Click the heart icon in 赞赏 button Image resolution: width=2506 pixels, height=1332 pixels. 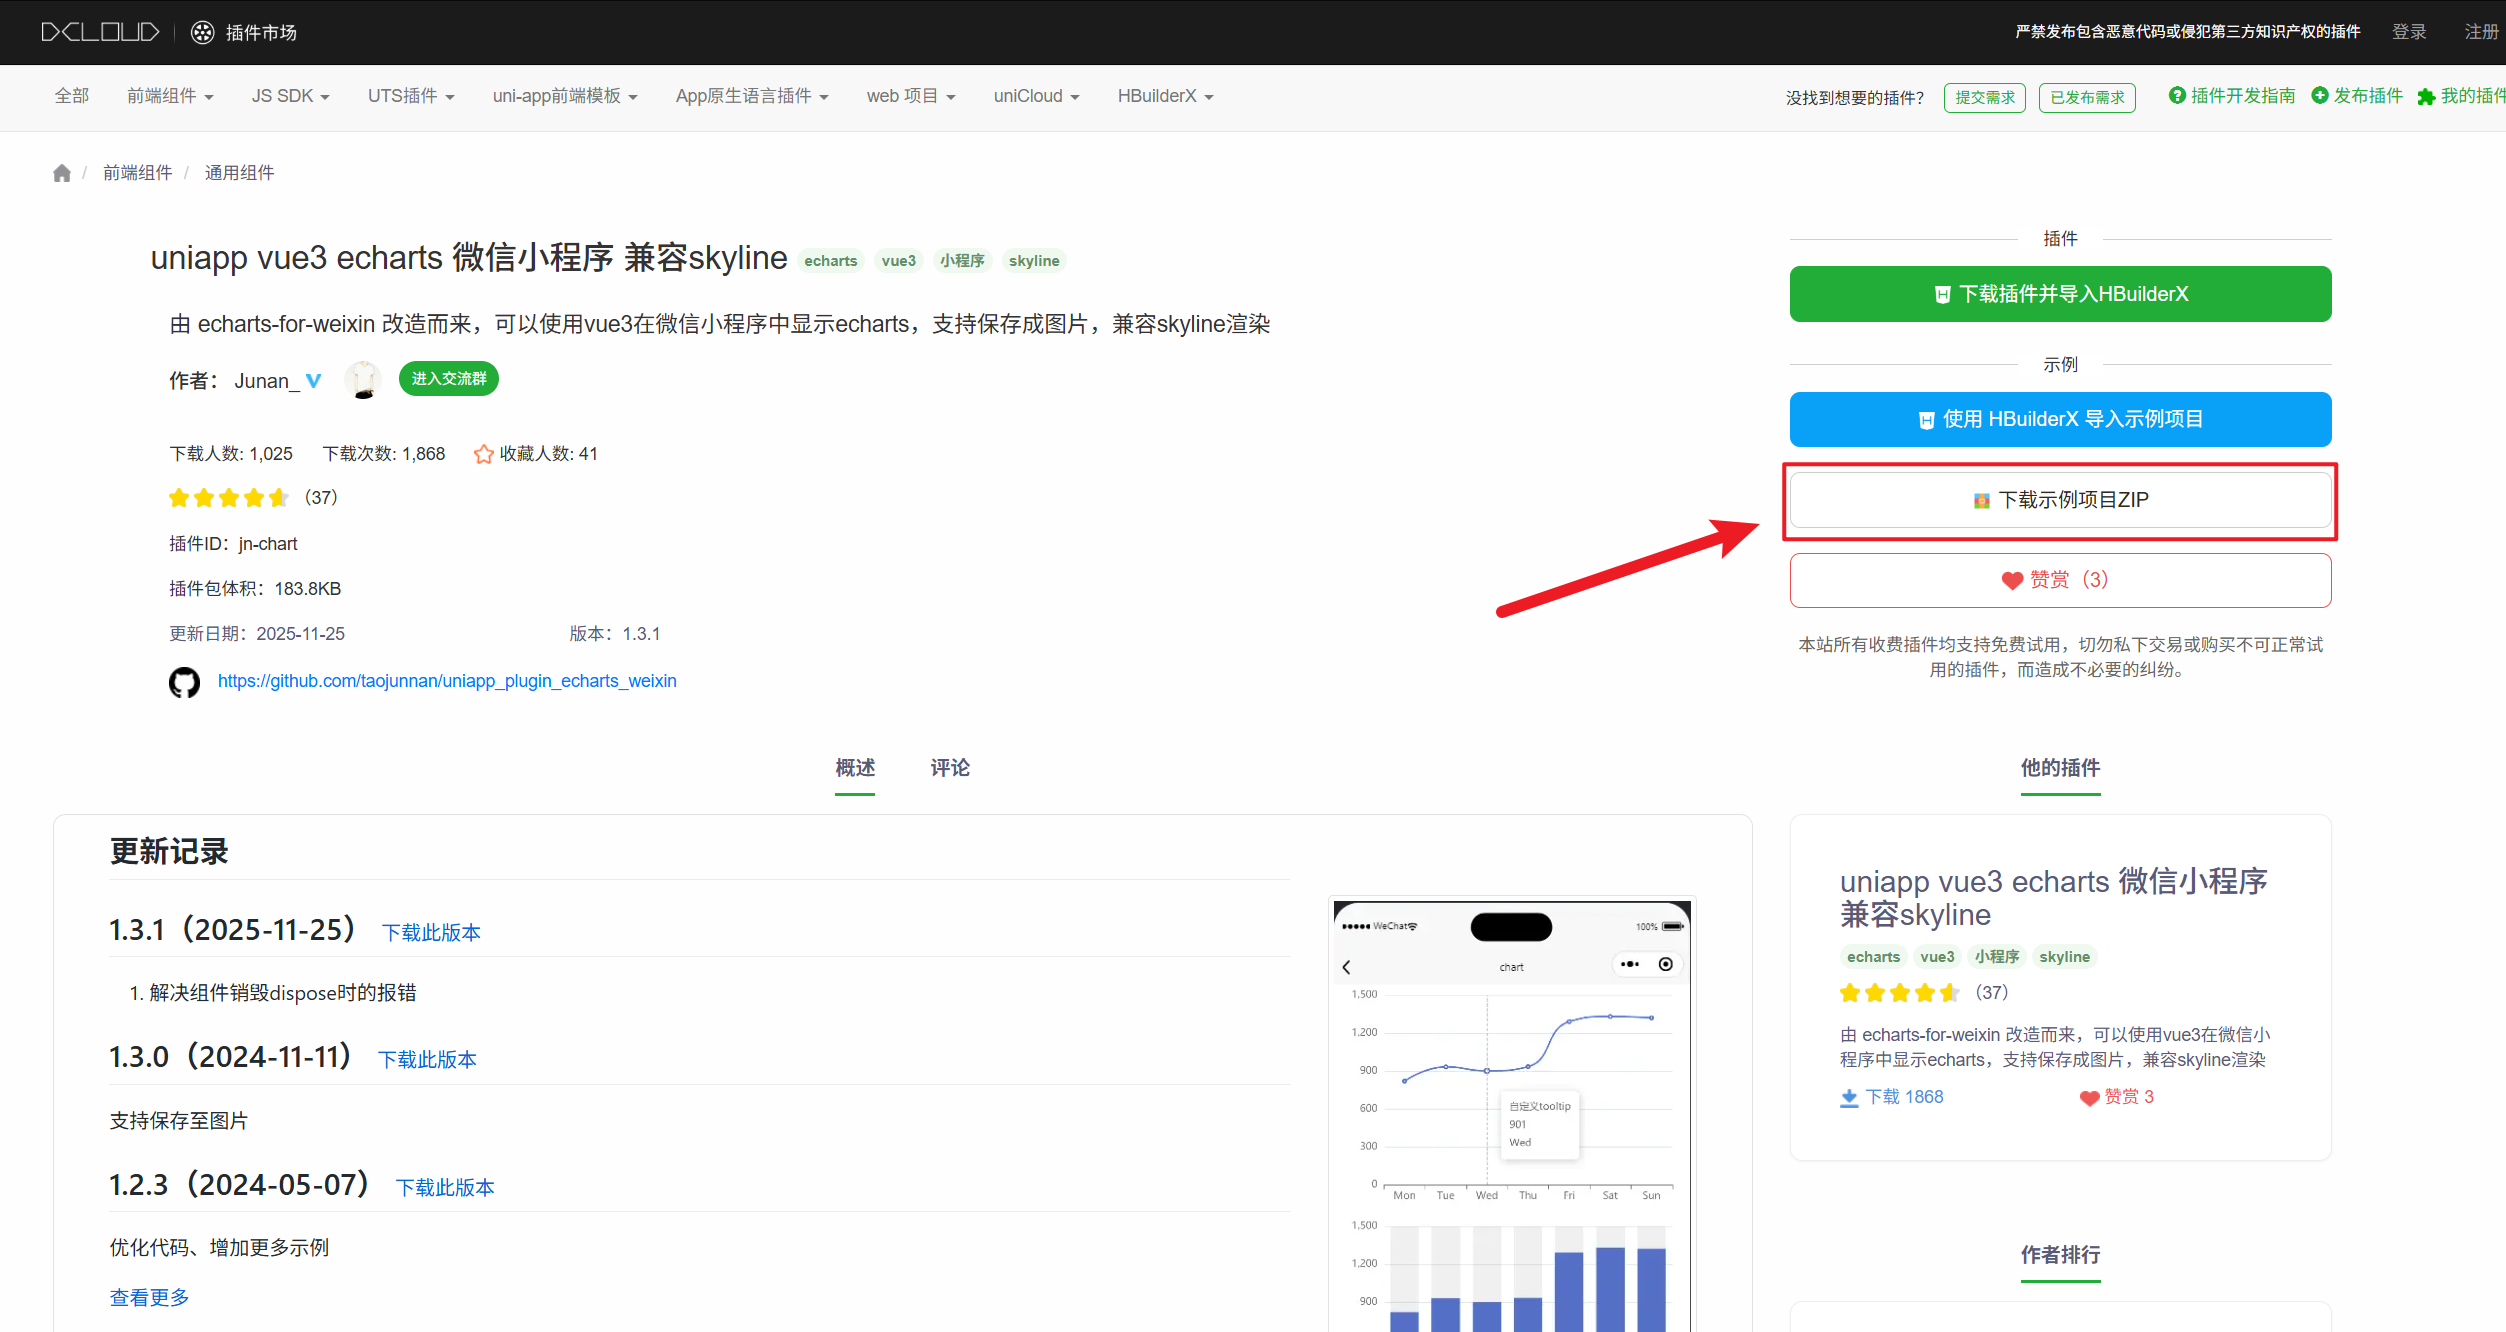pos(2011,580)
